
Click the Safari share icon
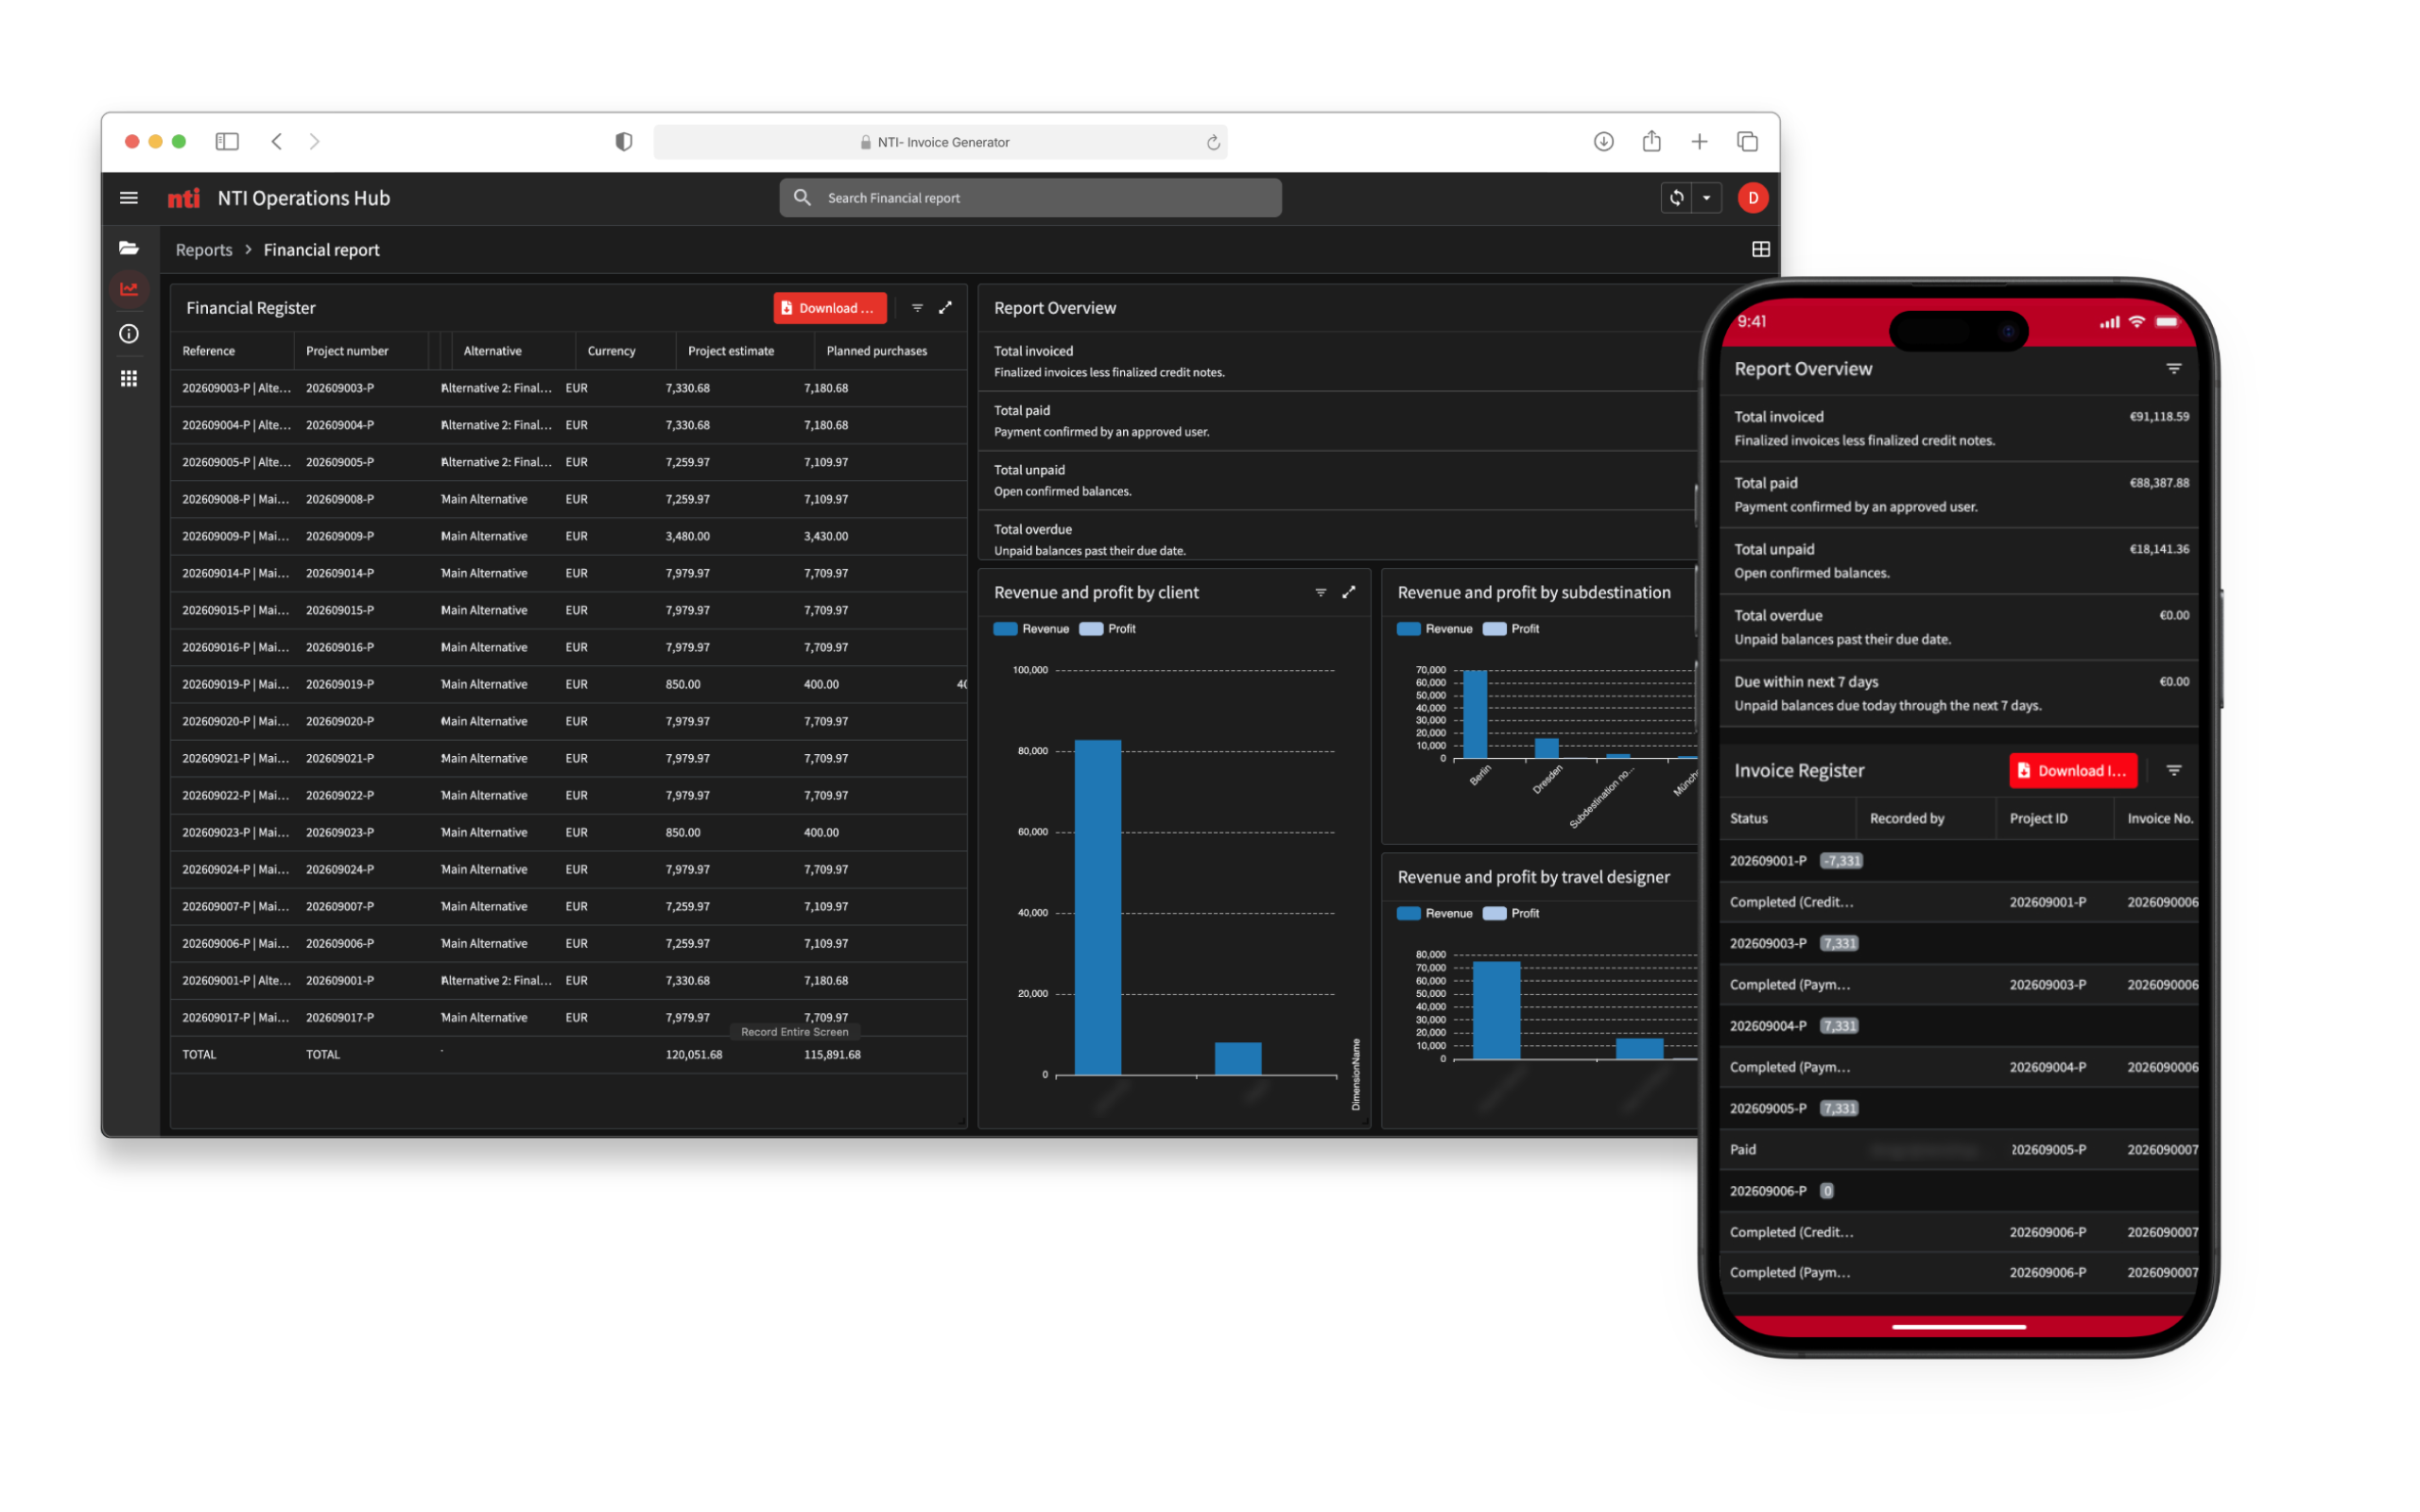1652,141
